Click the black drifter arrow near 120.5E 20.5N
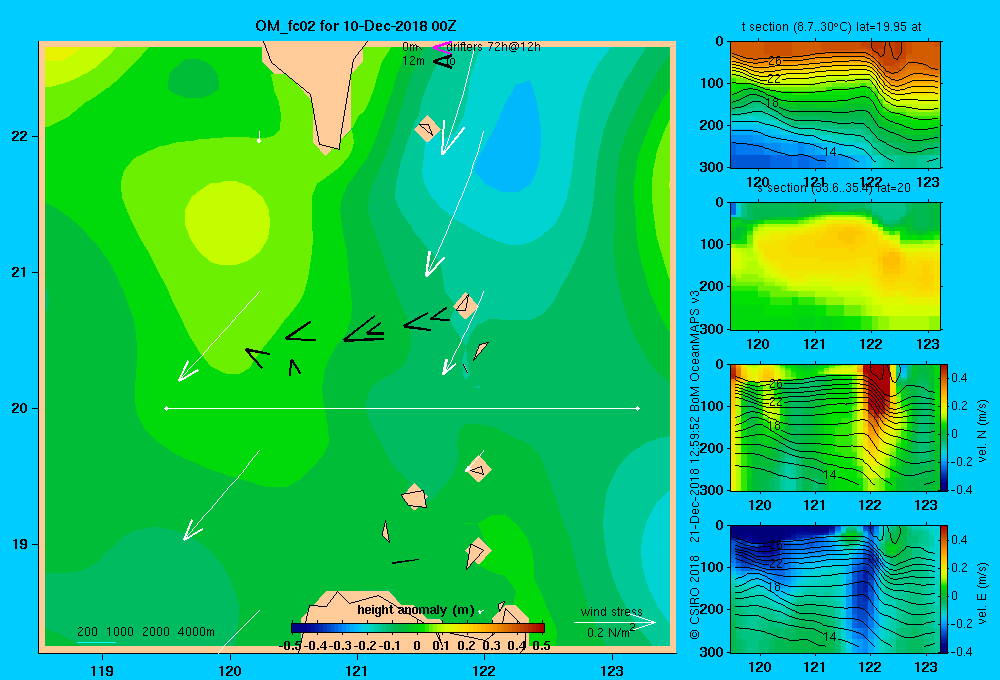This screenshot has width=1000, height=680. click(300, 332)
